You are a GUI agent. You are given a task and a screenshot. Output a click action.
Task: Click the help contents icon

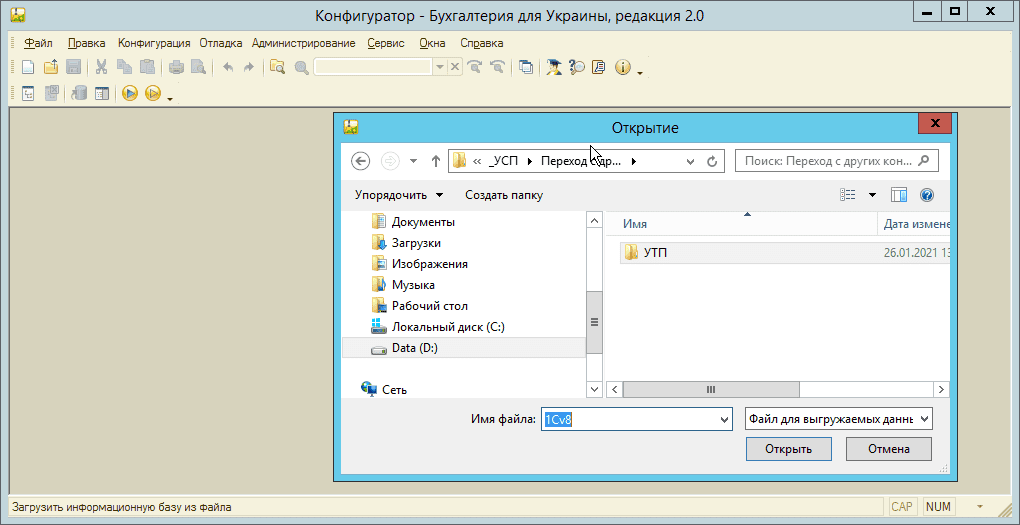(x=598, y=67)
